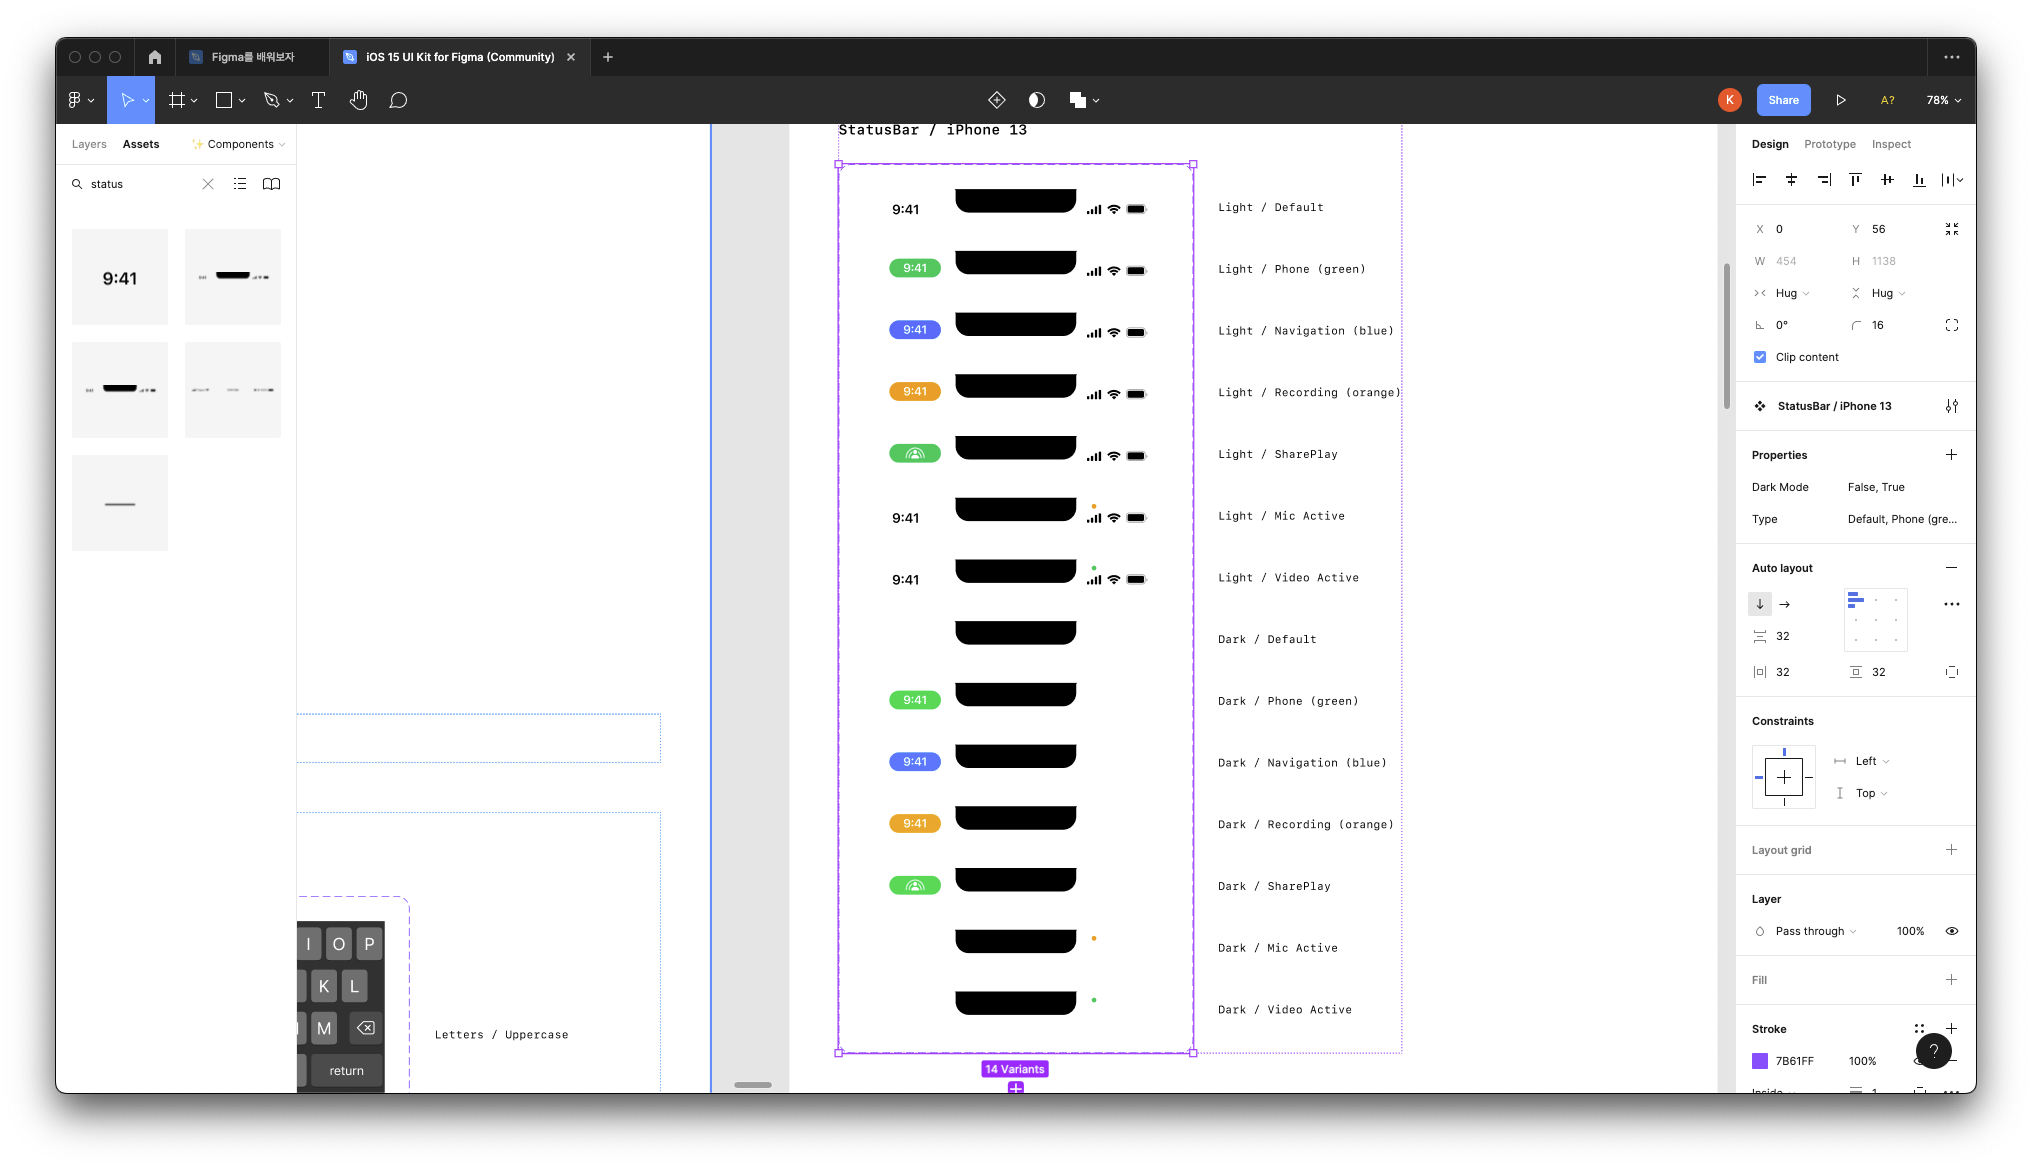The height and width of the screenshot is (1167, 2032).
Task: Expand the Pass through blend mode dropdown
Action: click(1815, 931)
